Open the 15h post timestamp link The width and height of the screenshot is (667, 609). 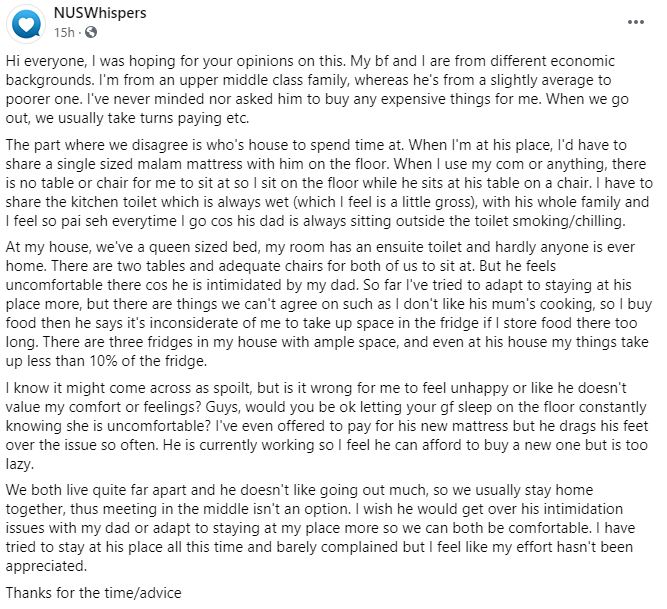[64, 32]
